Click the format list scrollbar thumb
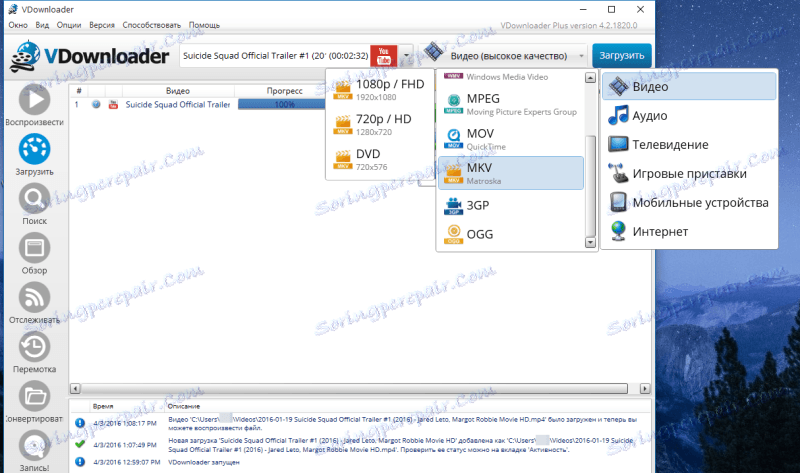This screenshot has width=800, height=473. coord(590,186)
